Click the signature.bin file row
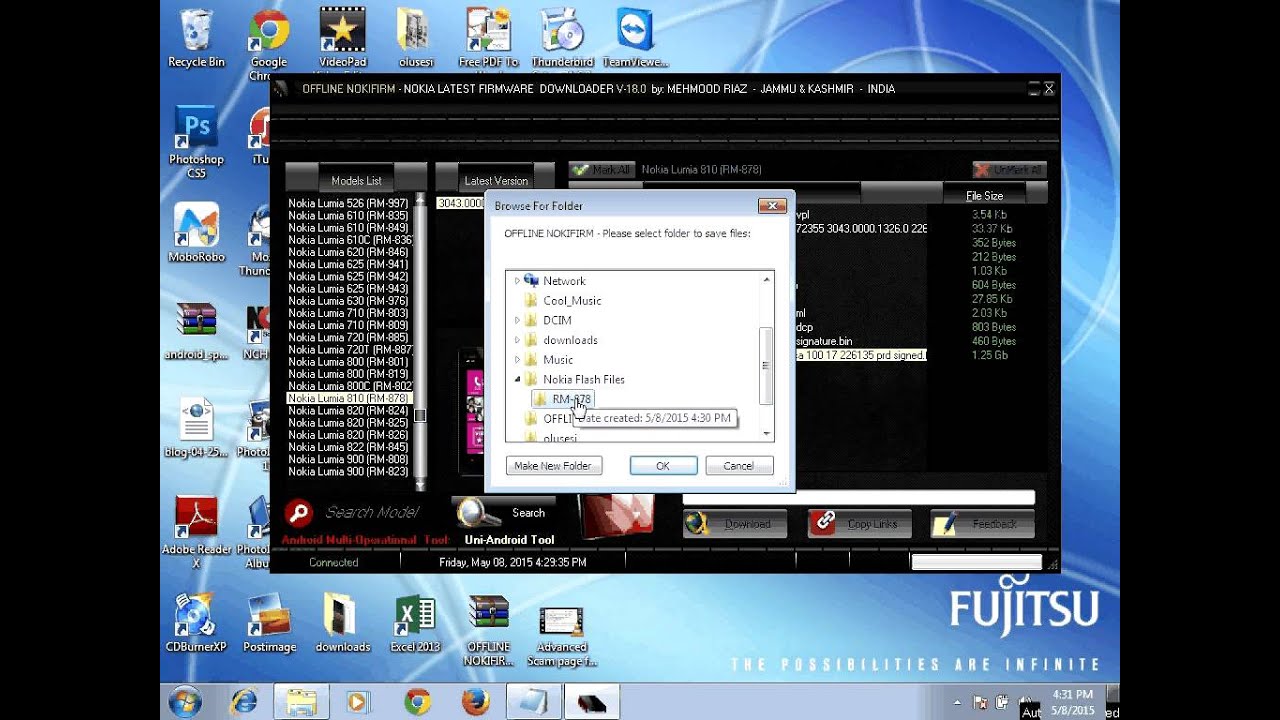The height and width of the screenshot is (720, 1280). (860, 341)
